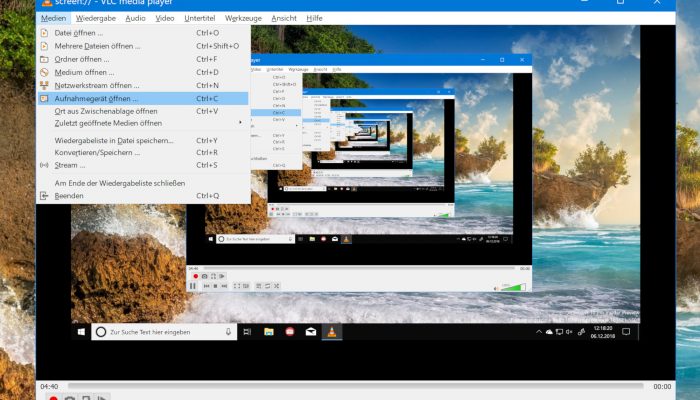The image size is (700, 400).
Task: Click next track in inner VLC window
Action: pyautogui.click(x=224, y=286)
